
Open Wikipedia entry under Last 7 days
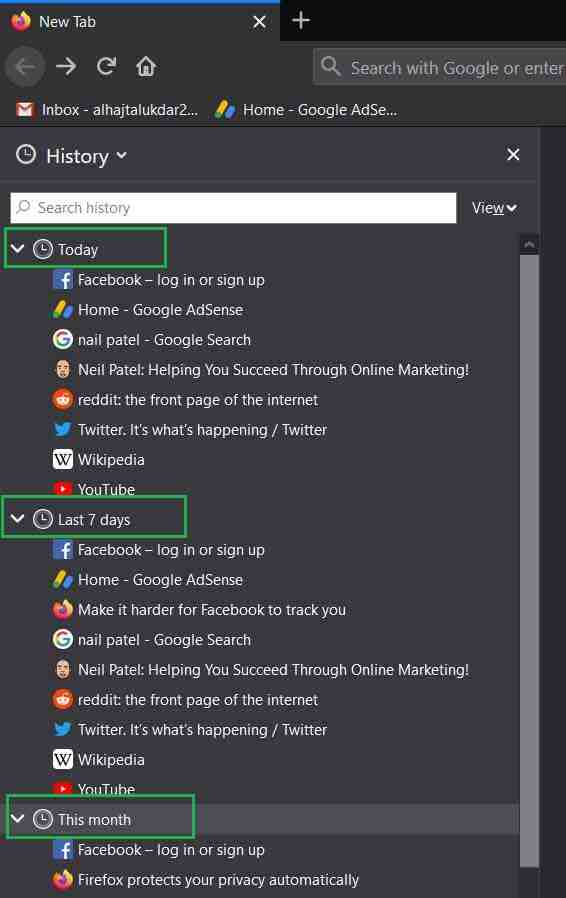pyautogui.click(x=99, y=759)
